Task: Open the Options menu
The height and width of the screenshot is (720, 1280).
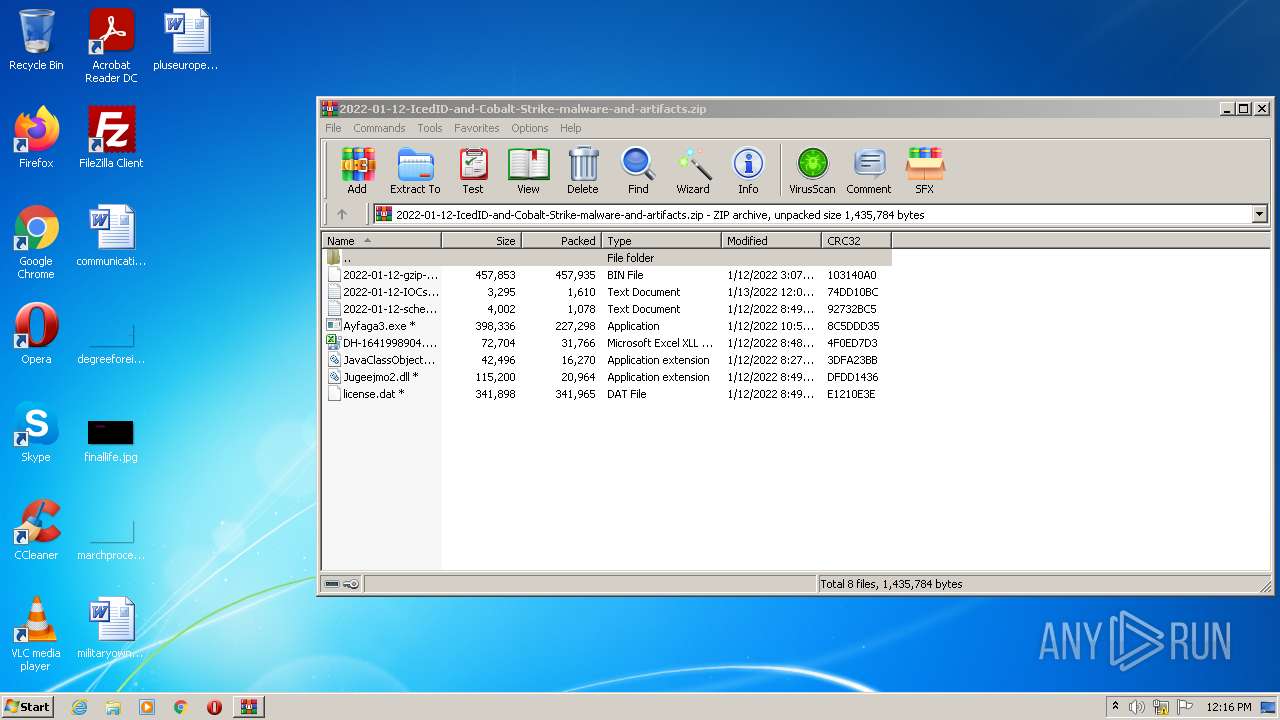Action: pyautogui.click(x=530, y=128)
